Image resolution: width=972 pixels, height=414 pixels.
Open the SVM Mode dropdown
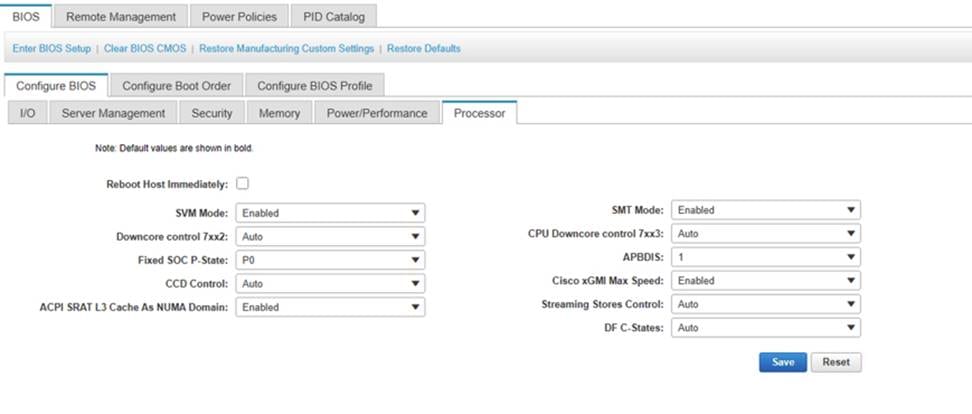pyautogui.click(x=330, y=213)
